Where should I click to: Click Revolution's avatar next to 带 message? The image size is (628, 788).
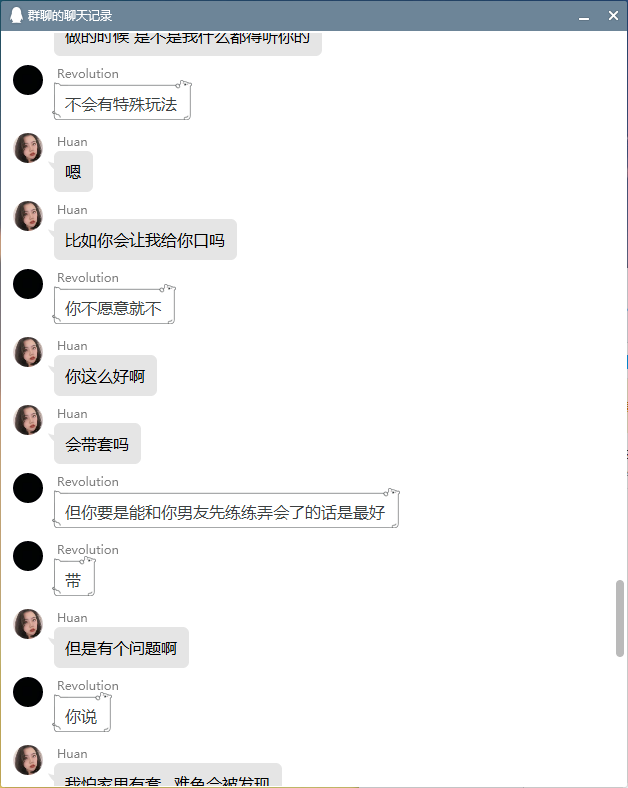click(28, 556)
